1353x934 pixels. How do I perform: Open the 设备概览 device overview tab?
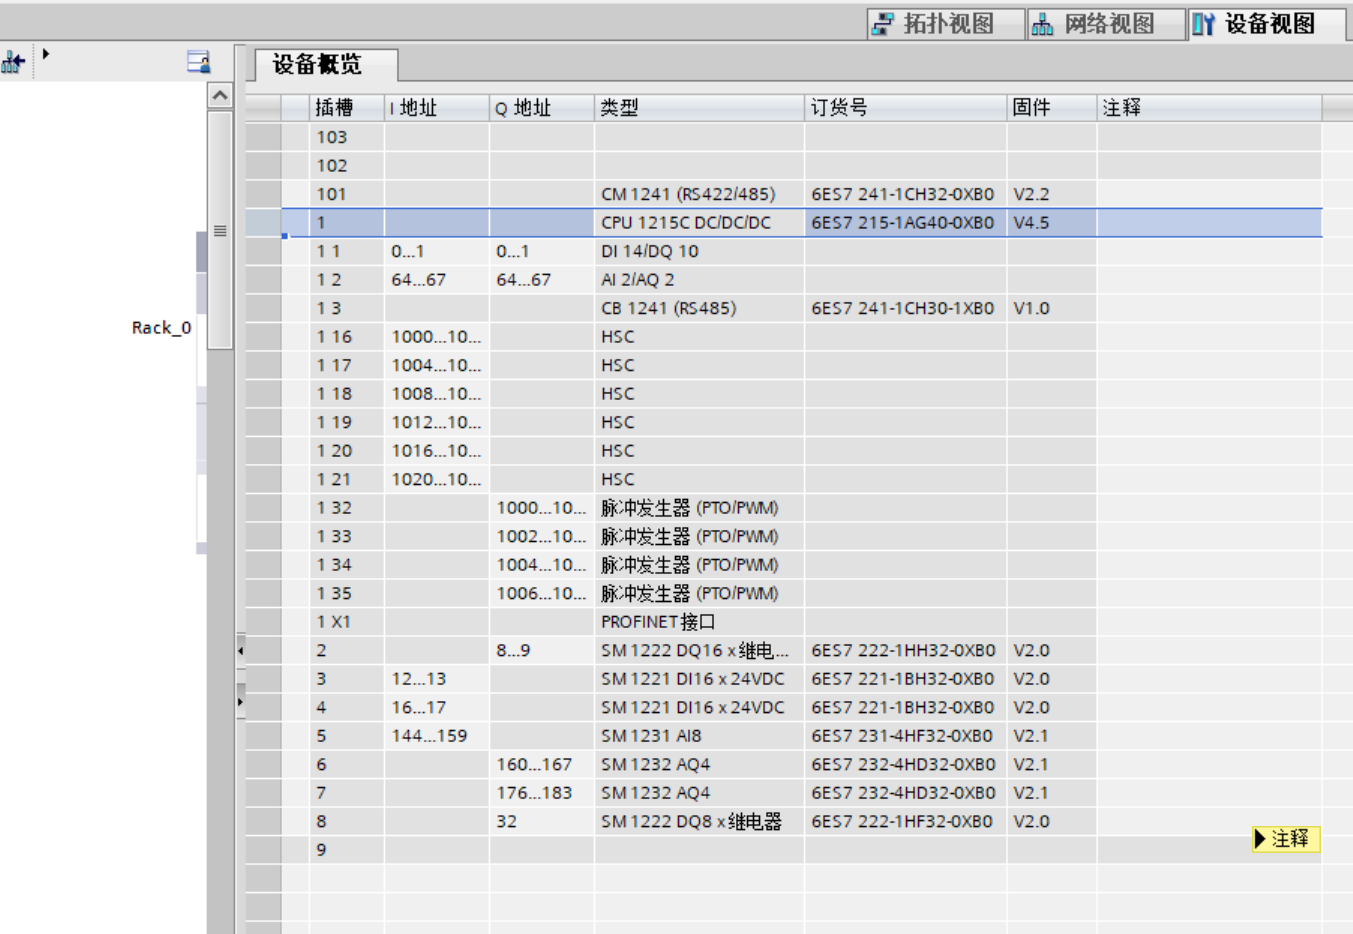coord(317,65)
